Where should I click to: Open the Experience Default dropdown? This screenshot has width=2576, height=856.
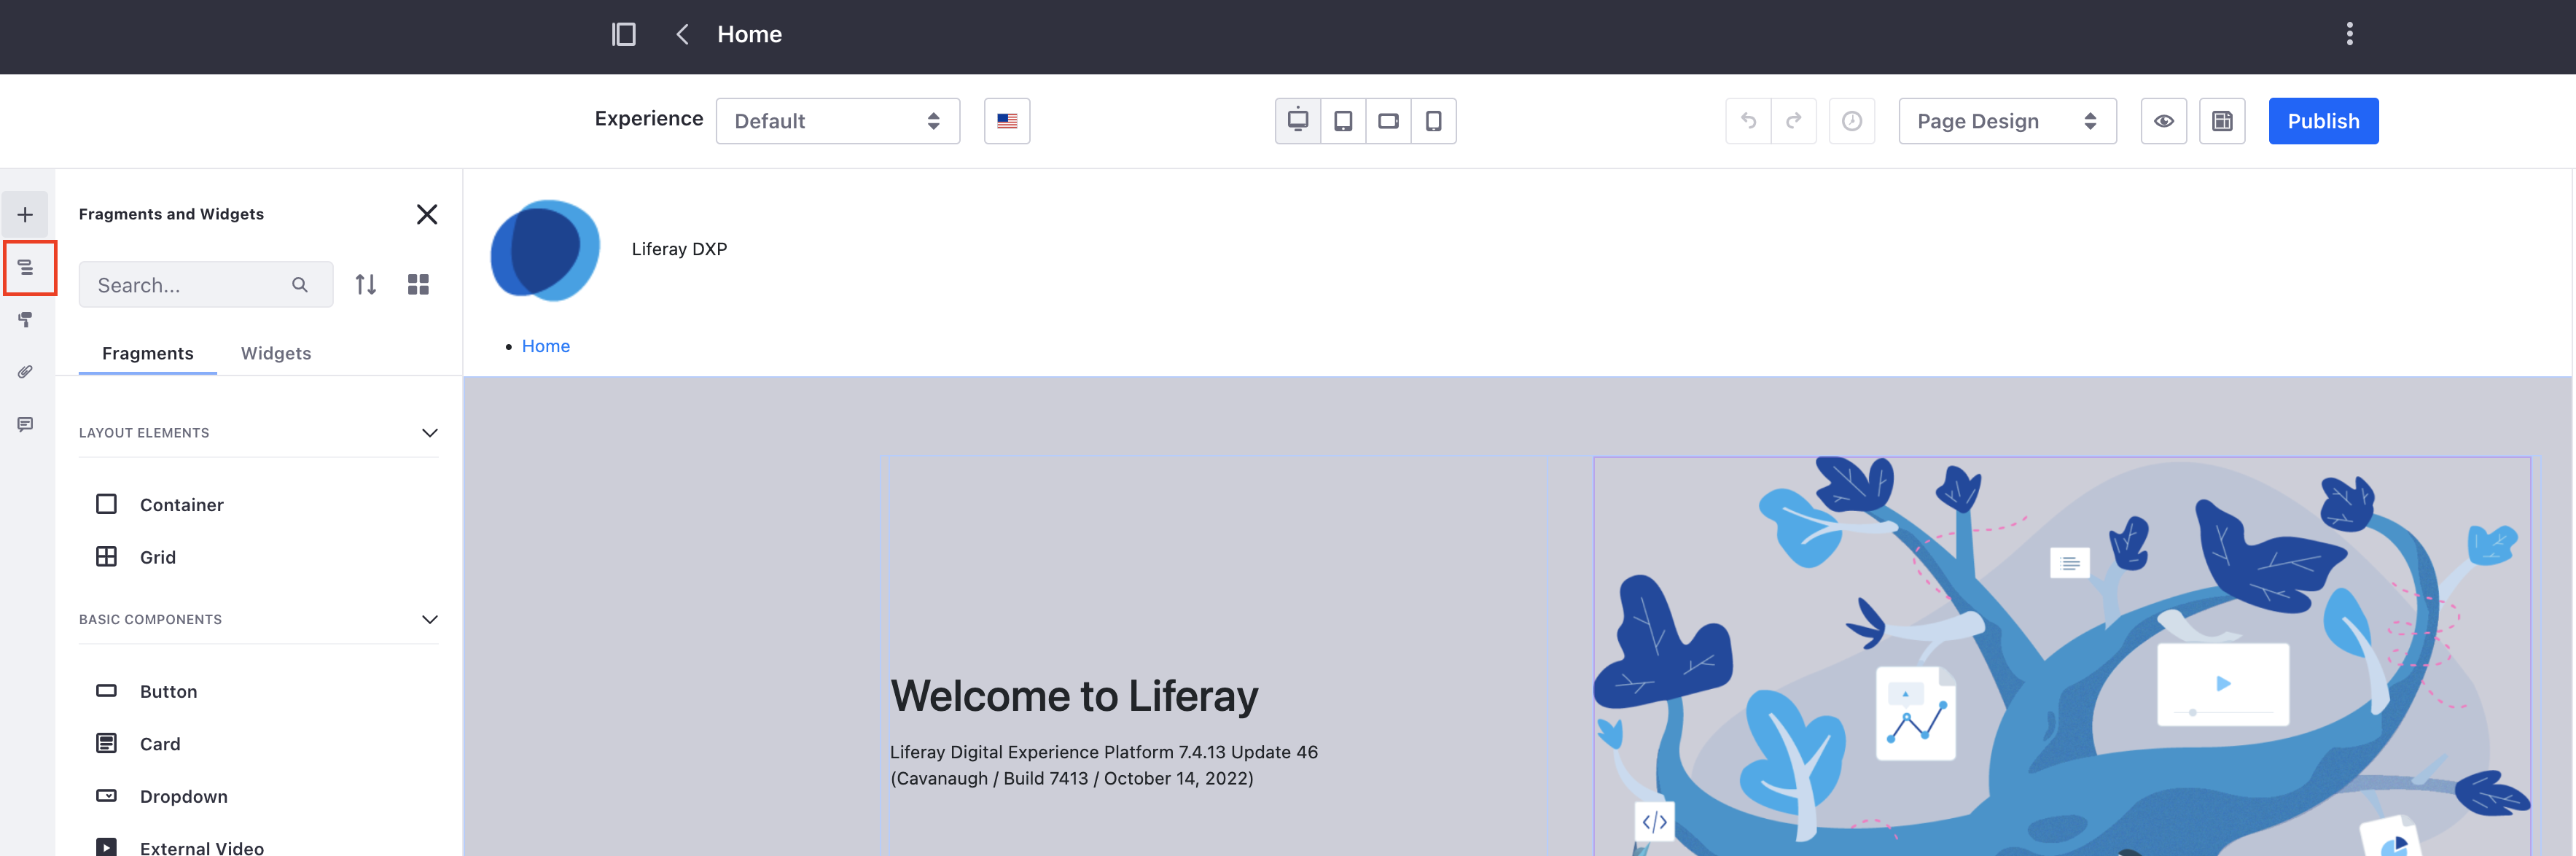[x=837, y=121]
